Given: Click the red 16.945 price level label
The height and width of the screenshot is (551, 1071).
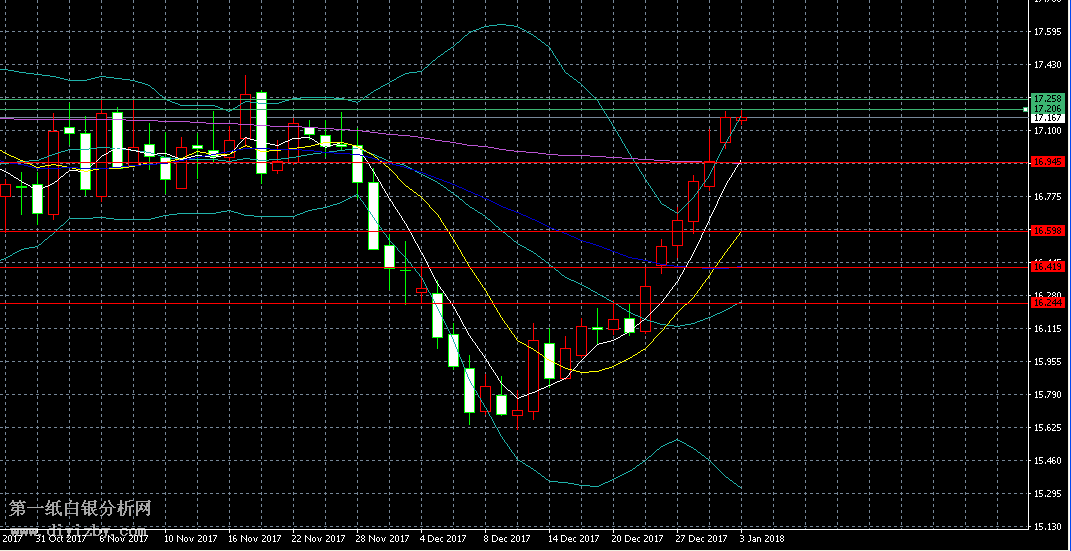Looking at the screenshot, I should (1048, 162).
